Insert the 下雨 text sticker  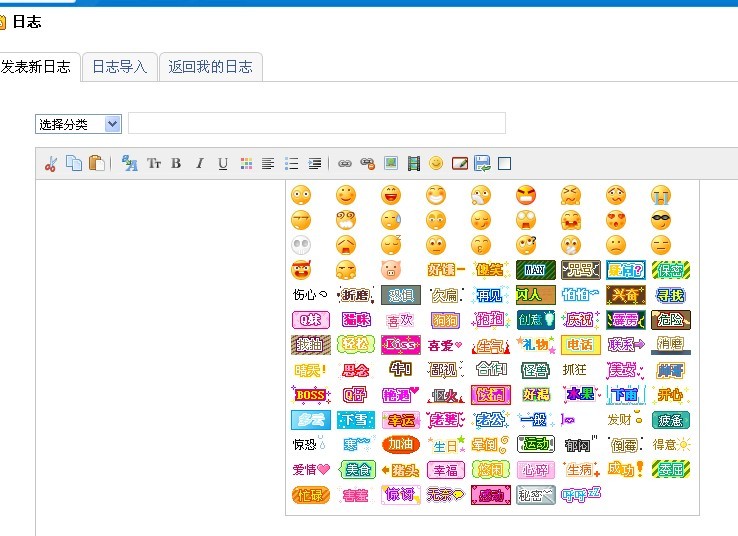[x=626, y=395]
